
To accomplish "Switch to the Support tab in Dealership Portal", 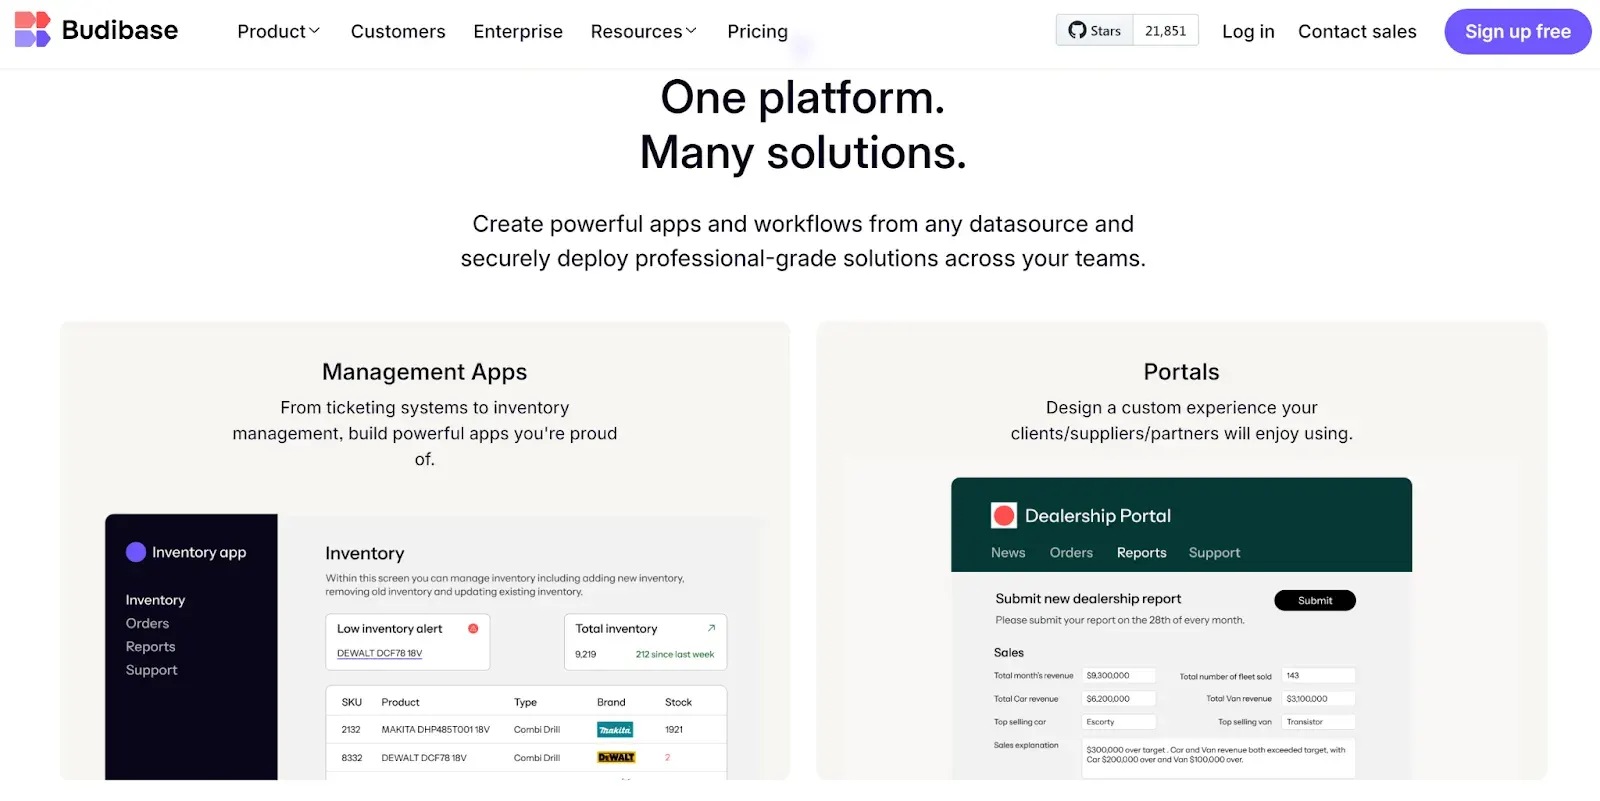I will [1214, 552].
